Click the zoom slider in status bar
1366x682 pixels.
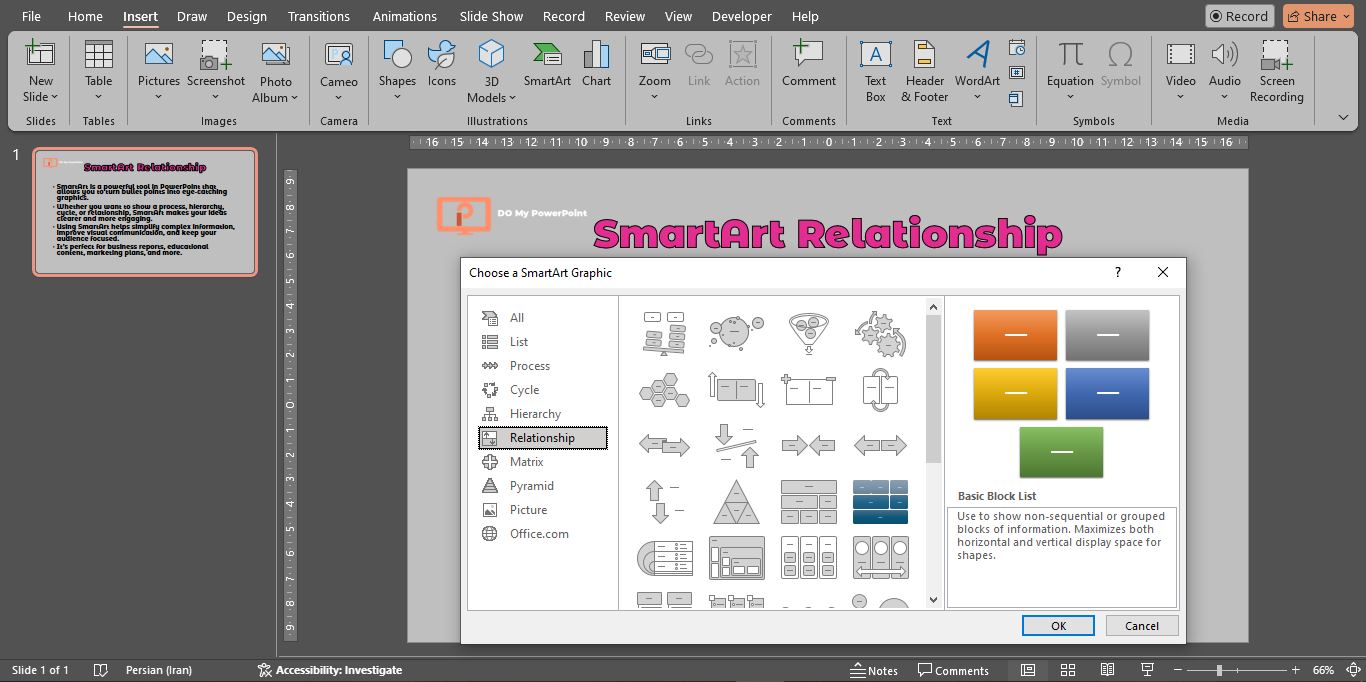1218,670
